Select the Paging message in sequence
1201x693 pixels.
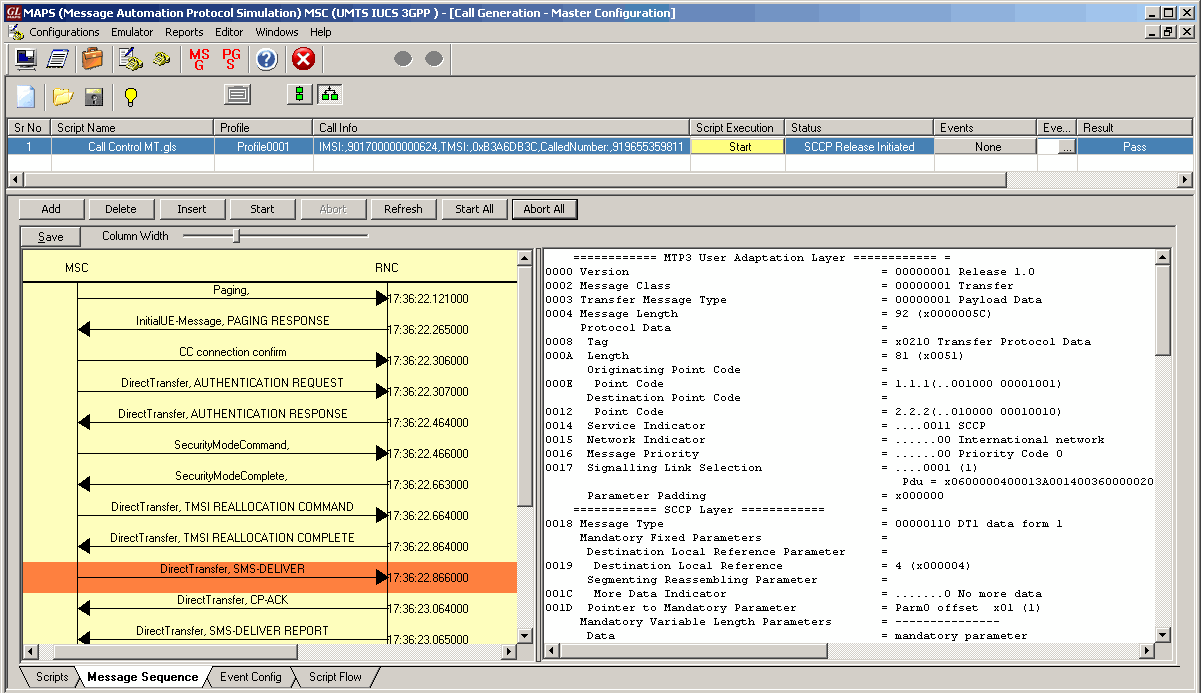231,290
